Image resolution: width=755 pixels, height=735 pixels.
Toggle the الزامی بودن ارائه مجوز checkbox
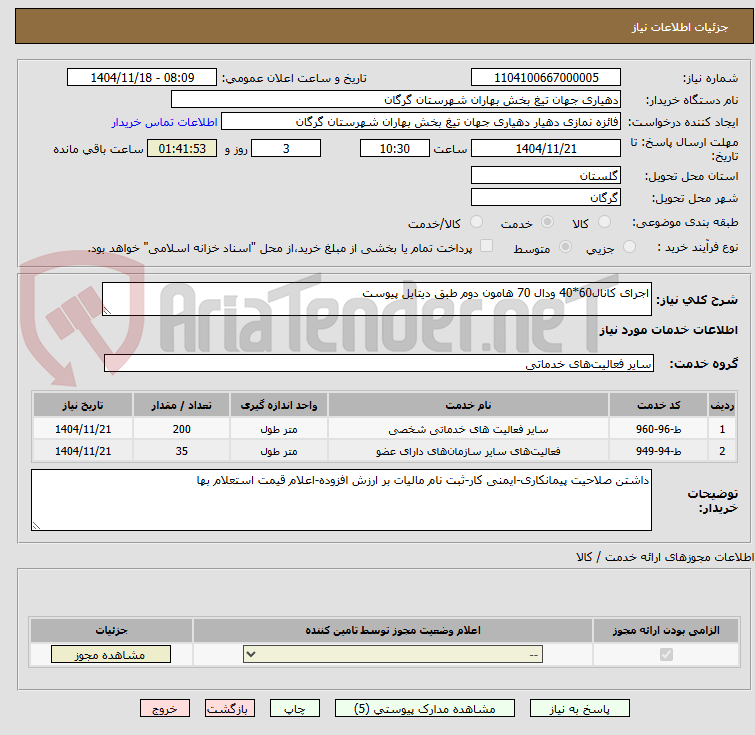pos(666,655)
